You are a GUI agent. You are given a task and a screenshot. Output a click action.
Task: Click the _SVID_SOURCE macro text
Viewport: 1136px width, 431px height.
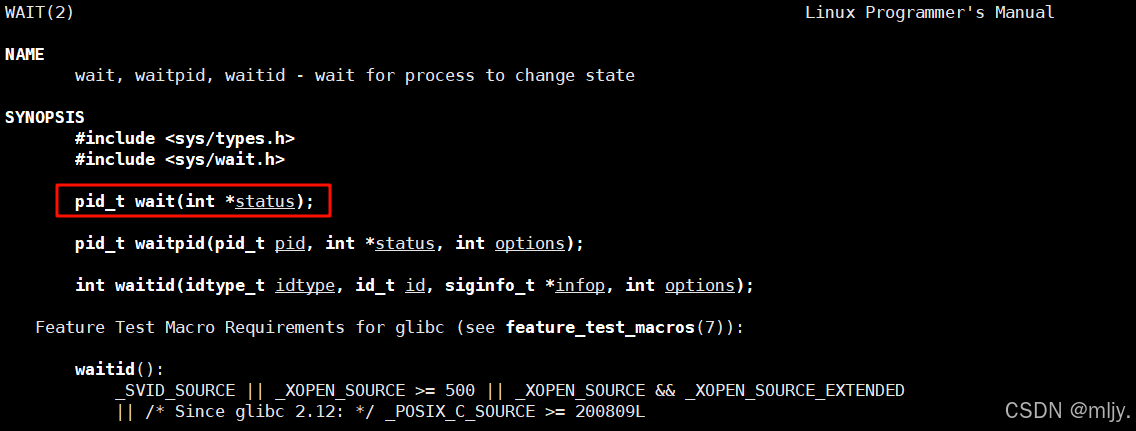coord(175,390)
